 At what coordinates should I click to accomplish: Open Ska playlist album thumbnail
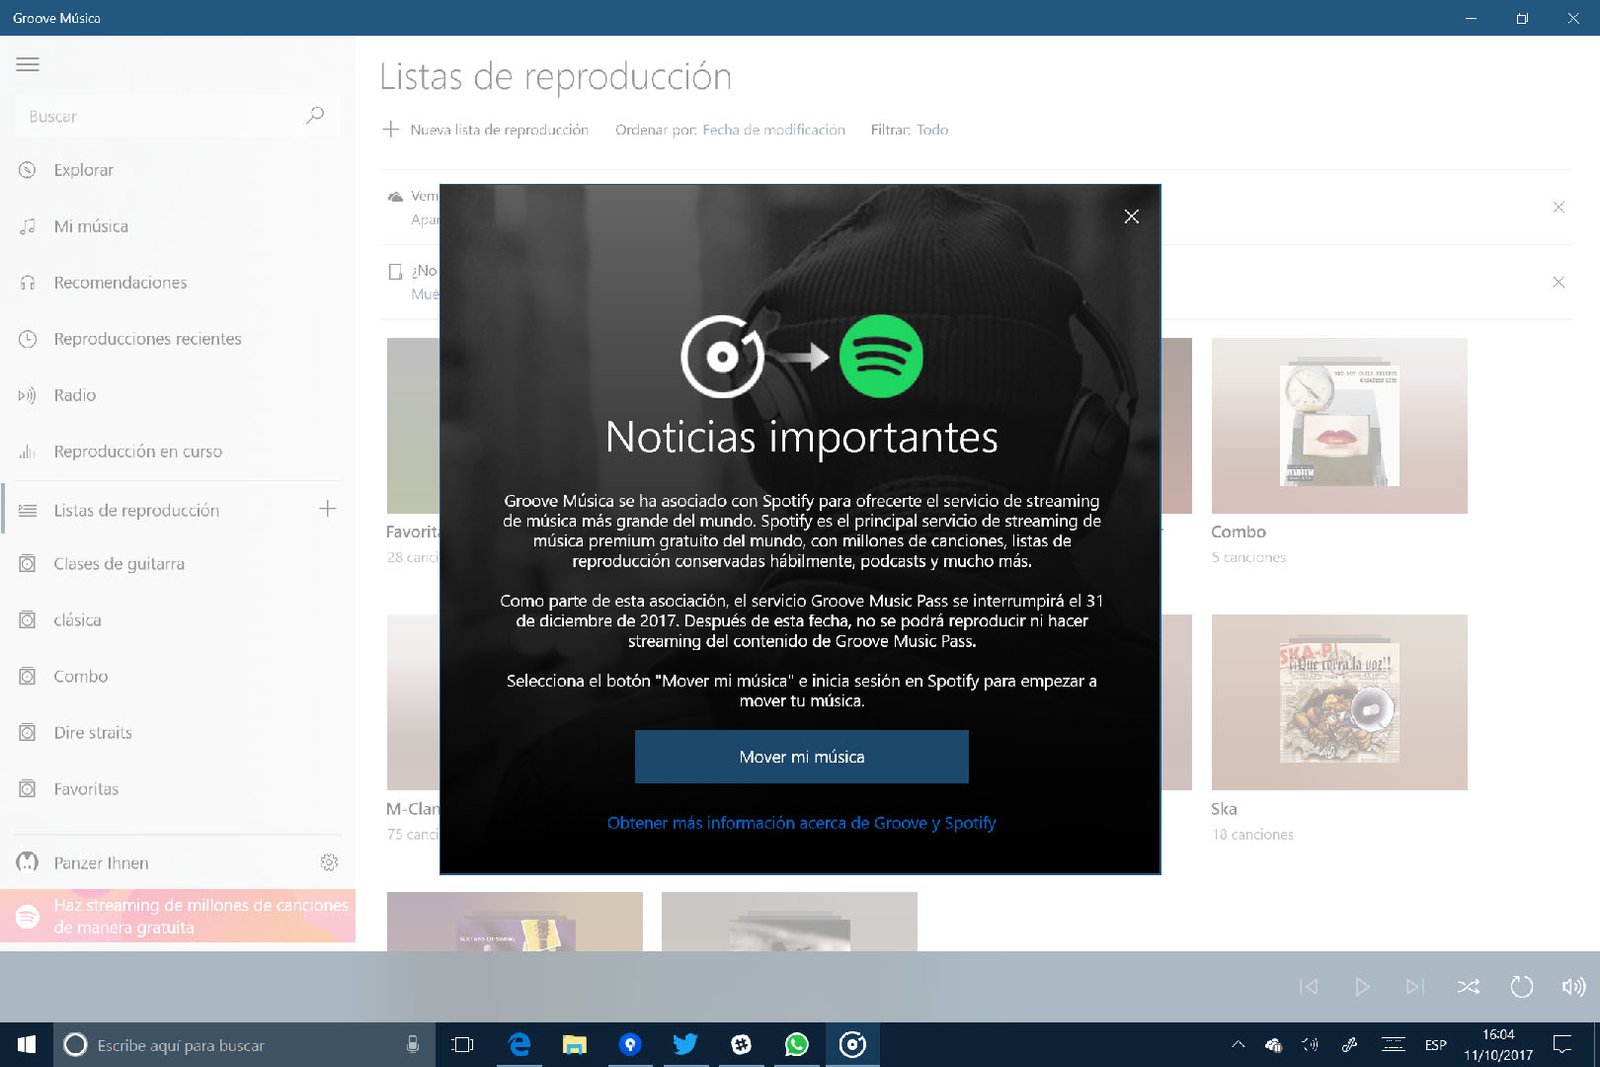(x=1339, y=702)
